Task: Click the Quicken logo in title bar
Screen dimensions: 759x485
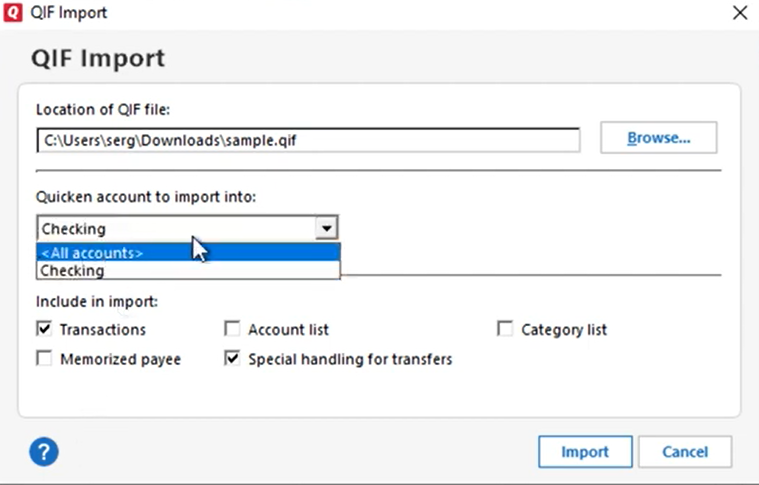Action: [13, 13]
